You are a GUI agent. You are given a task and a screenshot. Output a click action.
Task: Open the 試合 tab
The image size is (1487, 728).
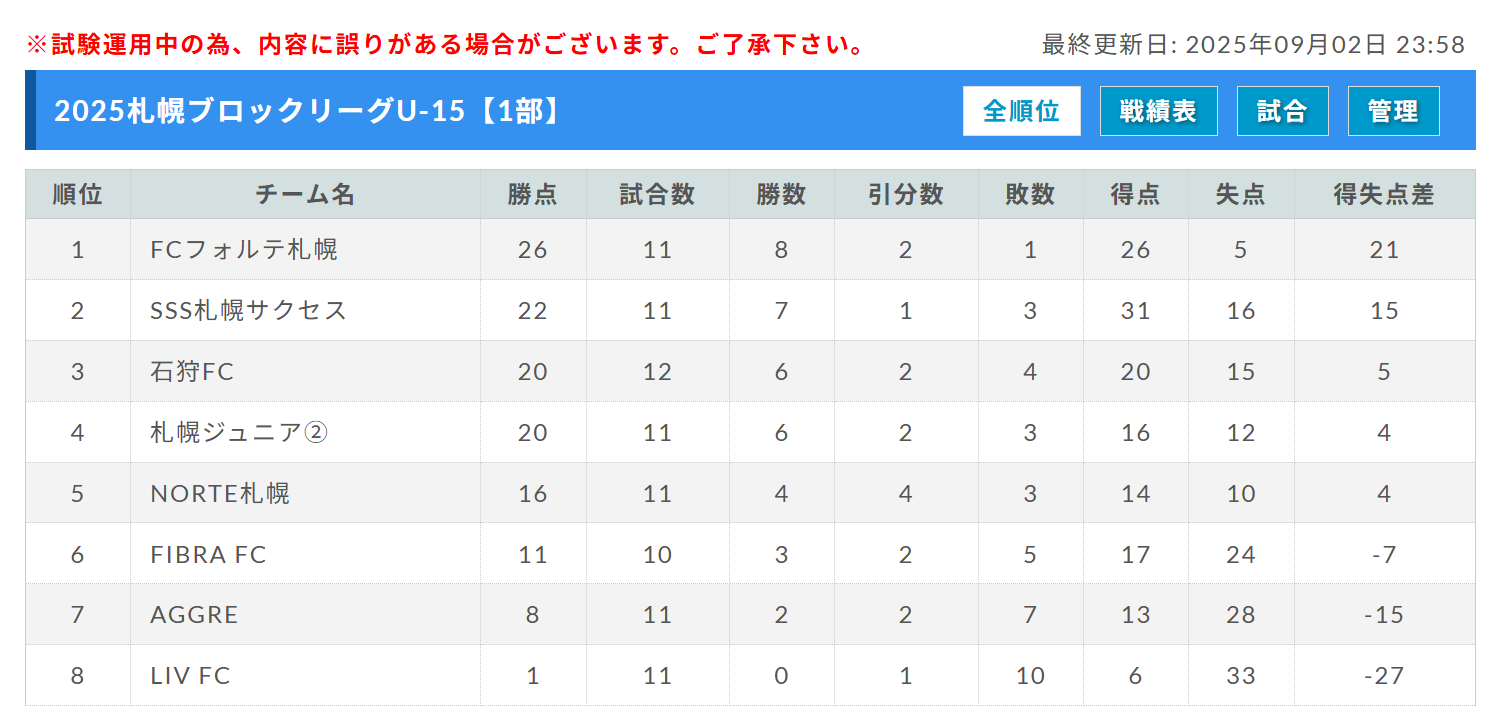(x=1282, y=111)
